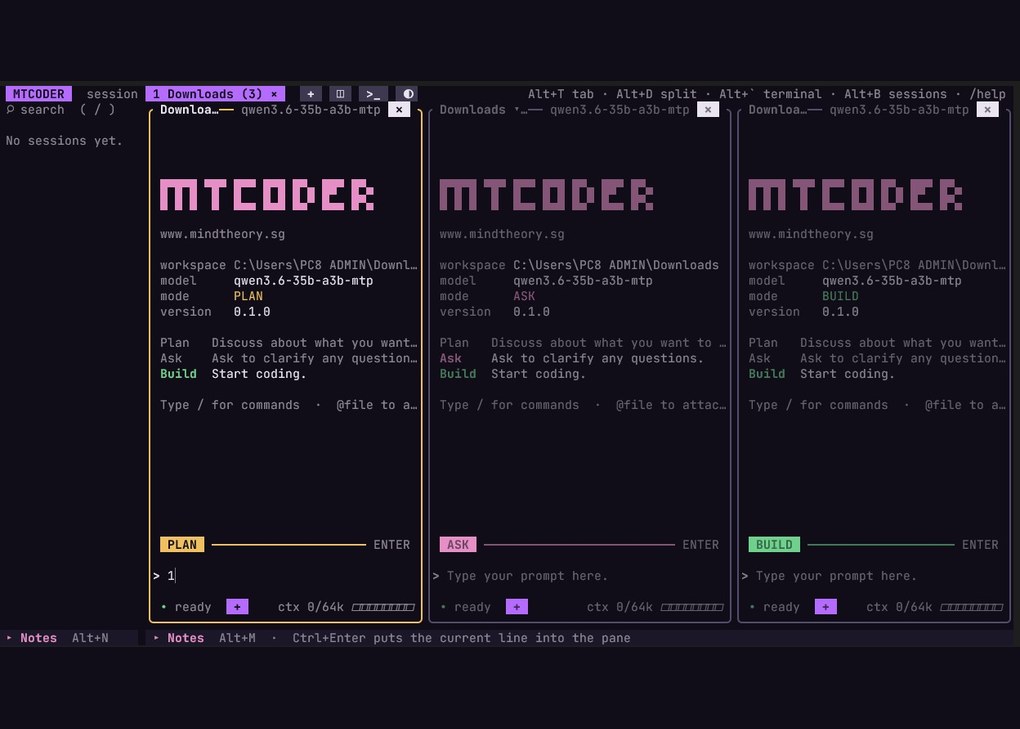
Task: Click ENTER in the PLAN pane
Action: tap(392, 544)
